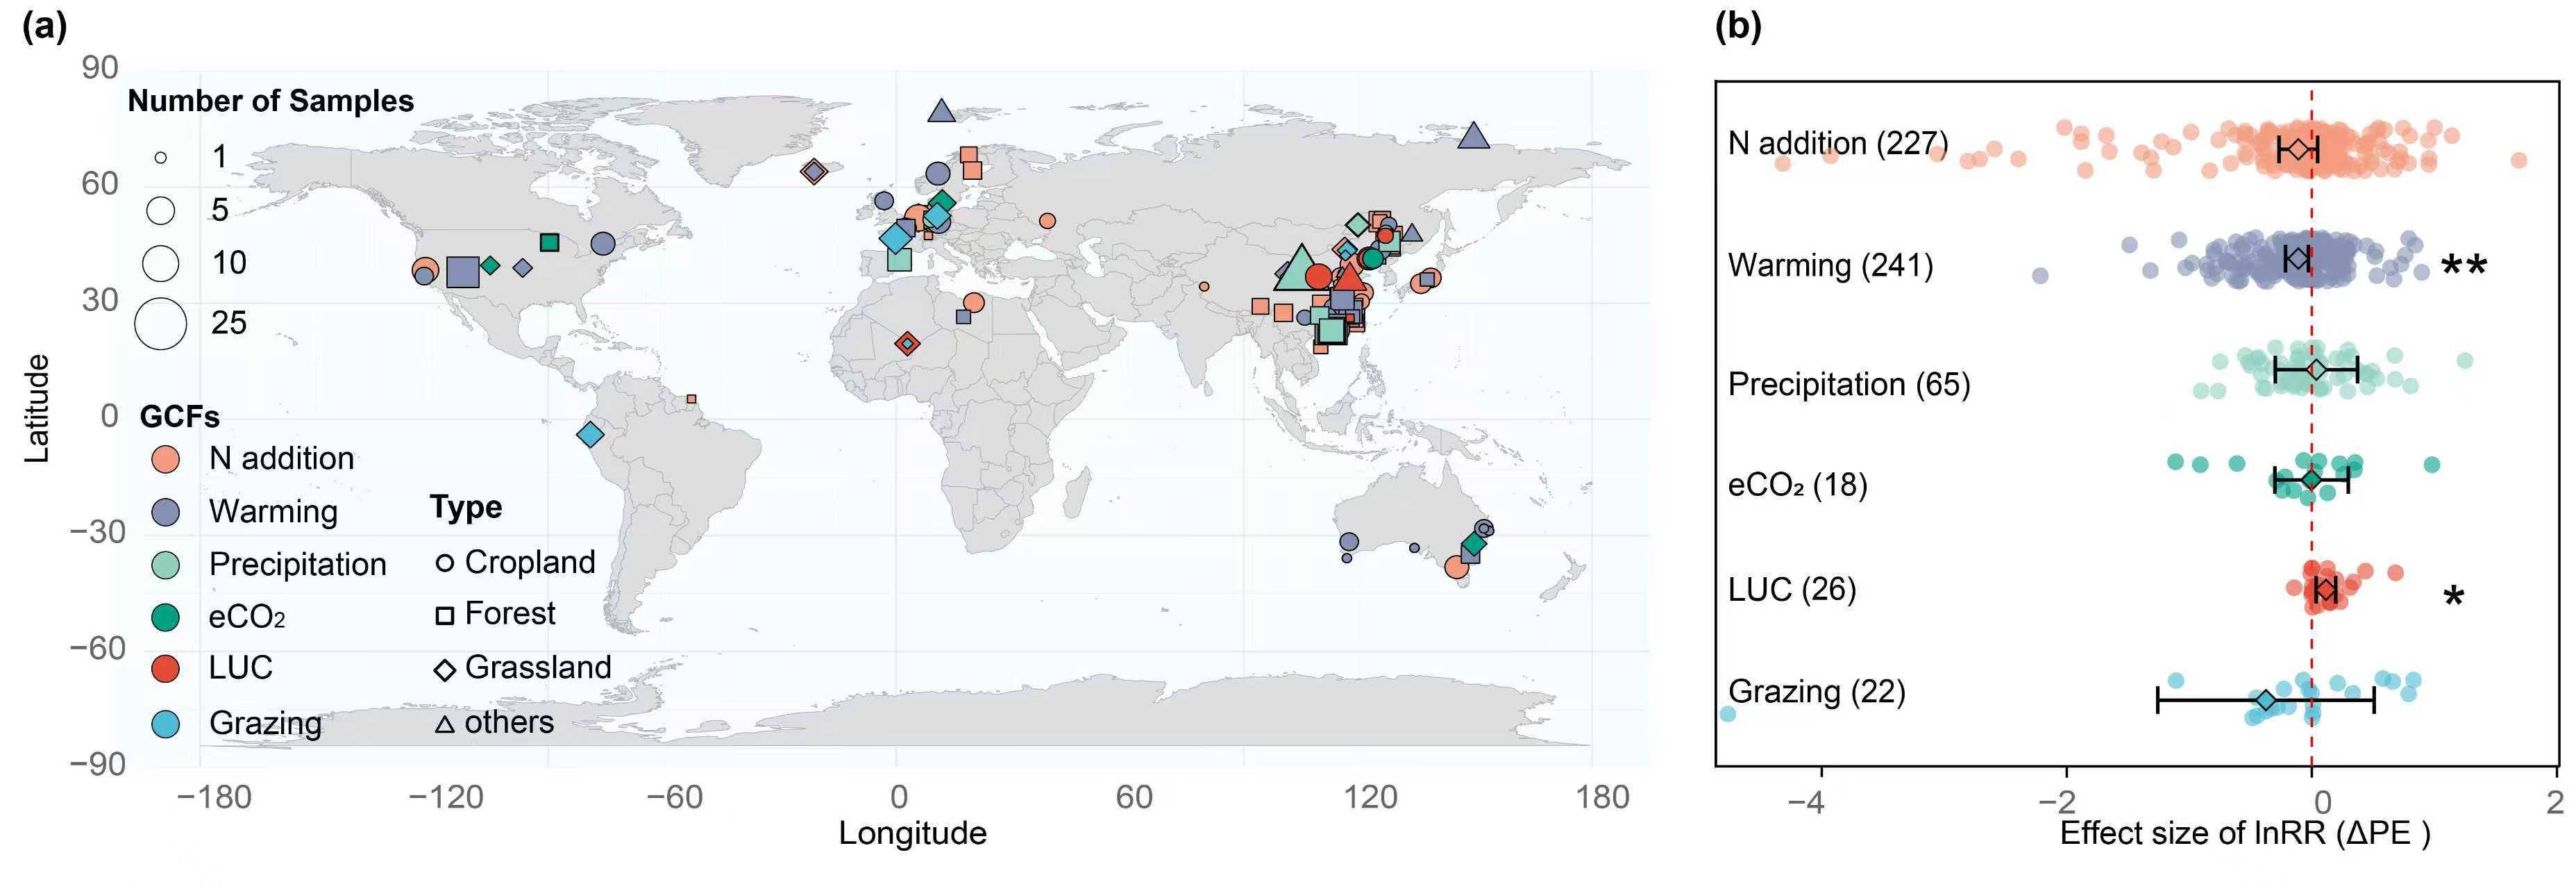
Task: Click the N addition legend color circle
Action: (x=165, y=459)
